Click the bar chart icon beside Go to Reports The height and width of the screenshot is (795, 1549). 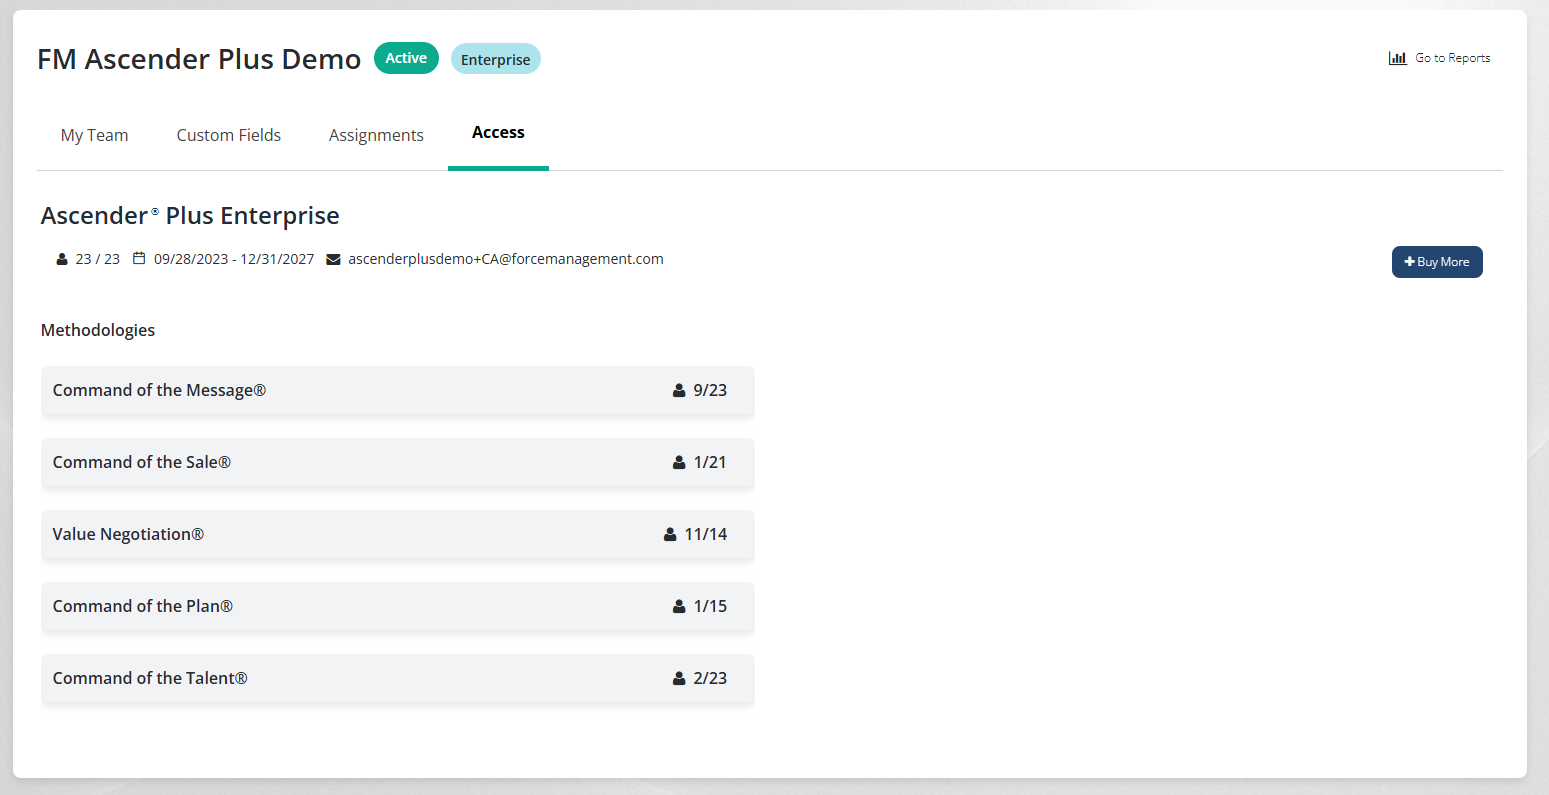[1397, 58]
